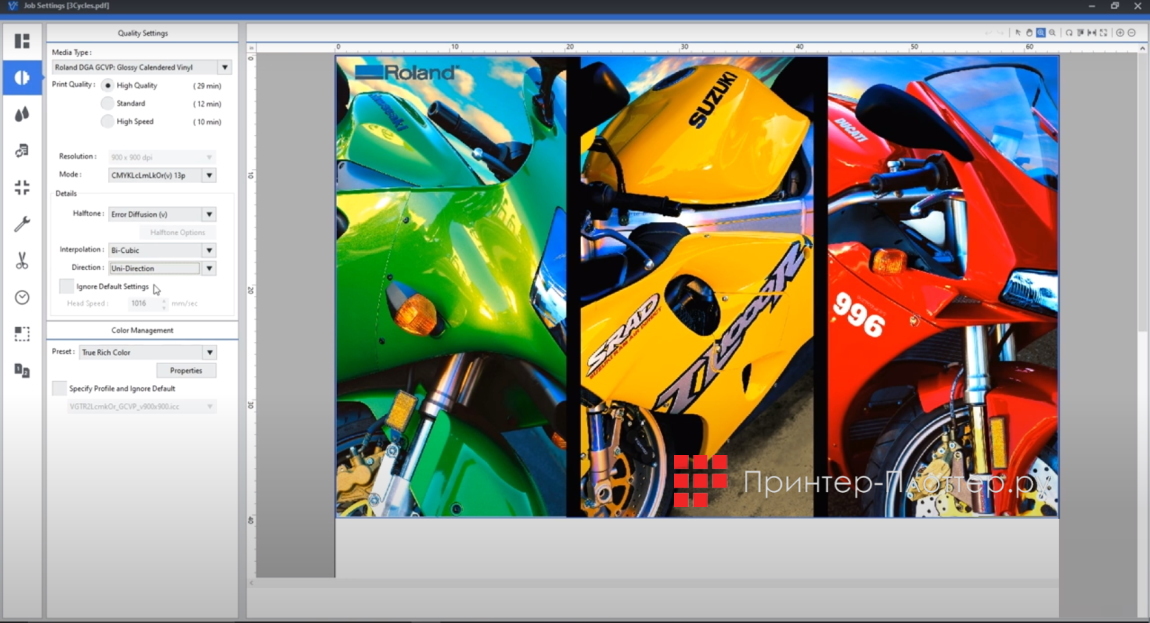Open the Layout settings icon in sidebar
This screenshot has height=623, width=1150.
click(22, 41)
